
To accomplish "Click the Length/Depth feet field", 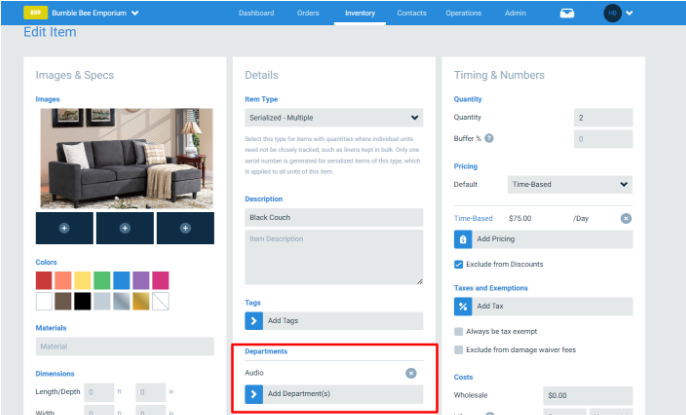I will point(99,392).
